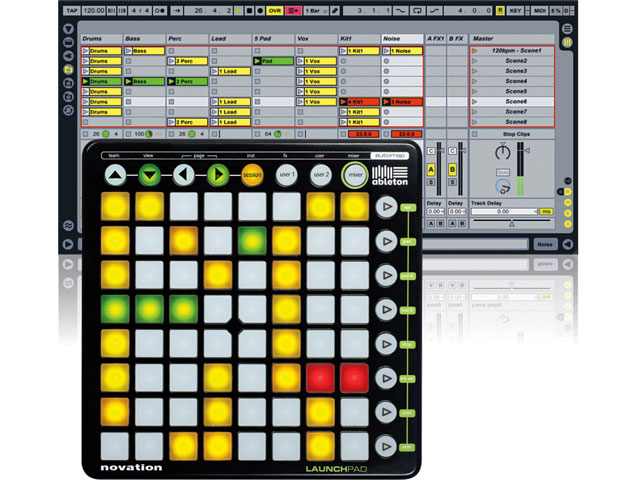Show or hide the In/Out section (IO circle)
Viewport: 640px width, 480px height.
[568, 181]
